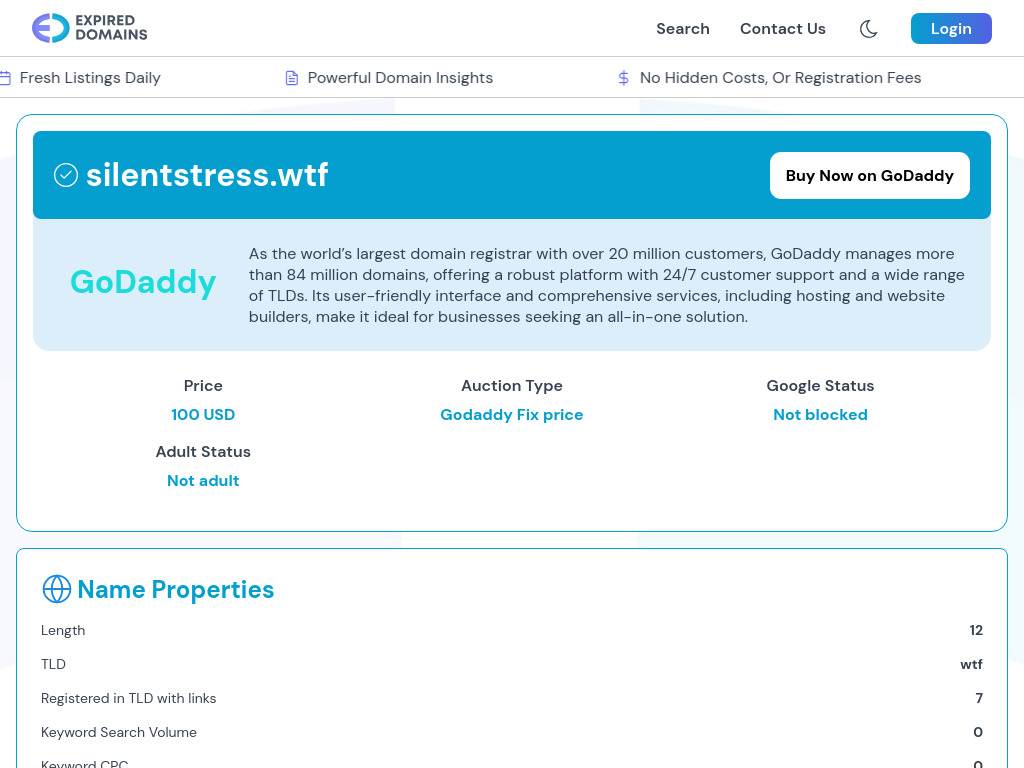The height and width of the screenshot is (768, 1024).
Task: Click the Login button
Action: (951, 28)
